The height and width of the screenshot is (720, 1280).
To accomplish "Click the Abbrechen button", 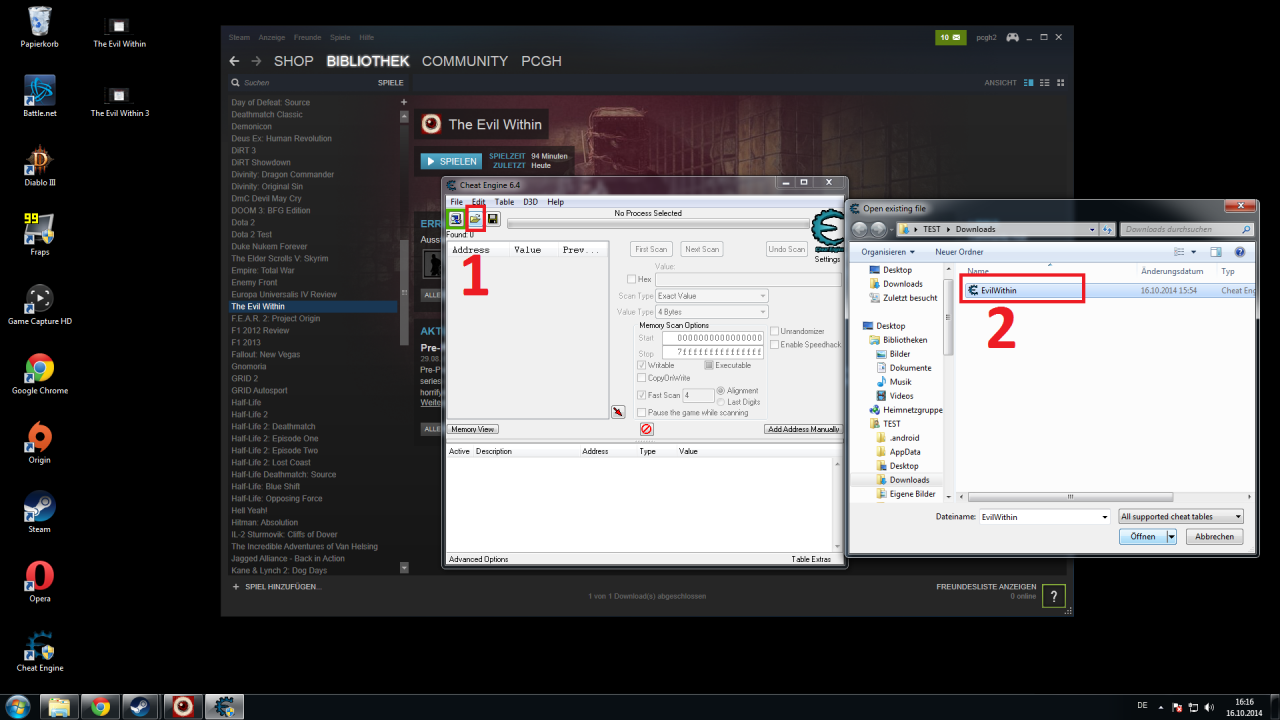I will click(x=1214, y=536).
